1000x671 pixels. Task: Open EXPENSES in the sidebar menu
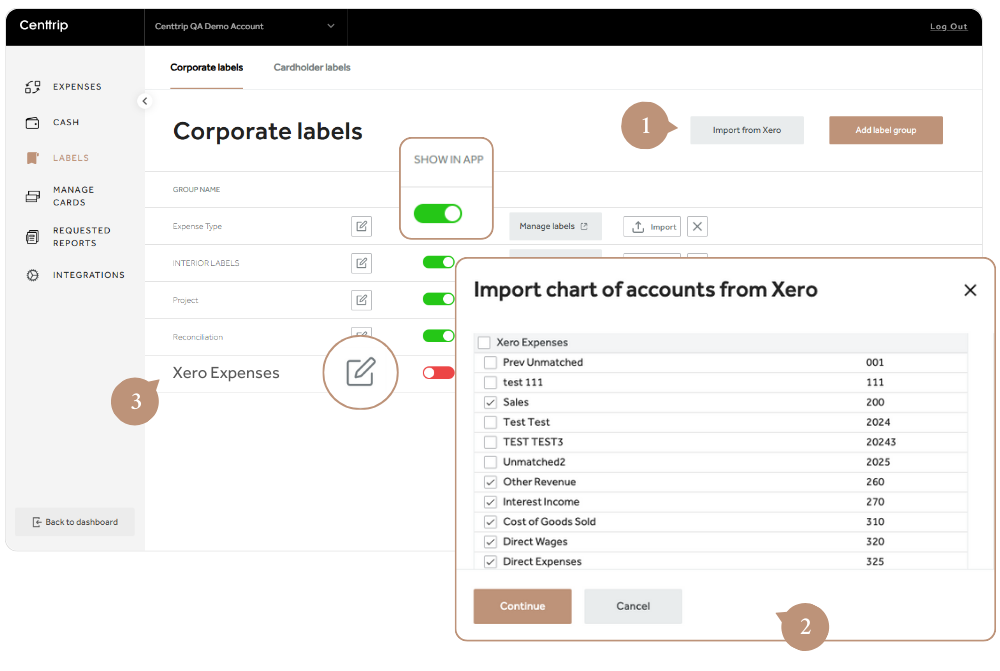point(77,87)
